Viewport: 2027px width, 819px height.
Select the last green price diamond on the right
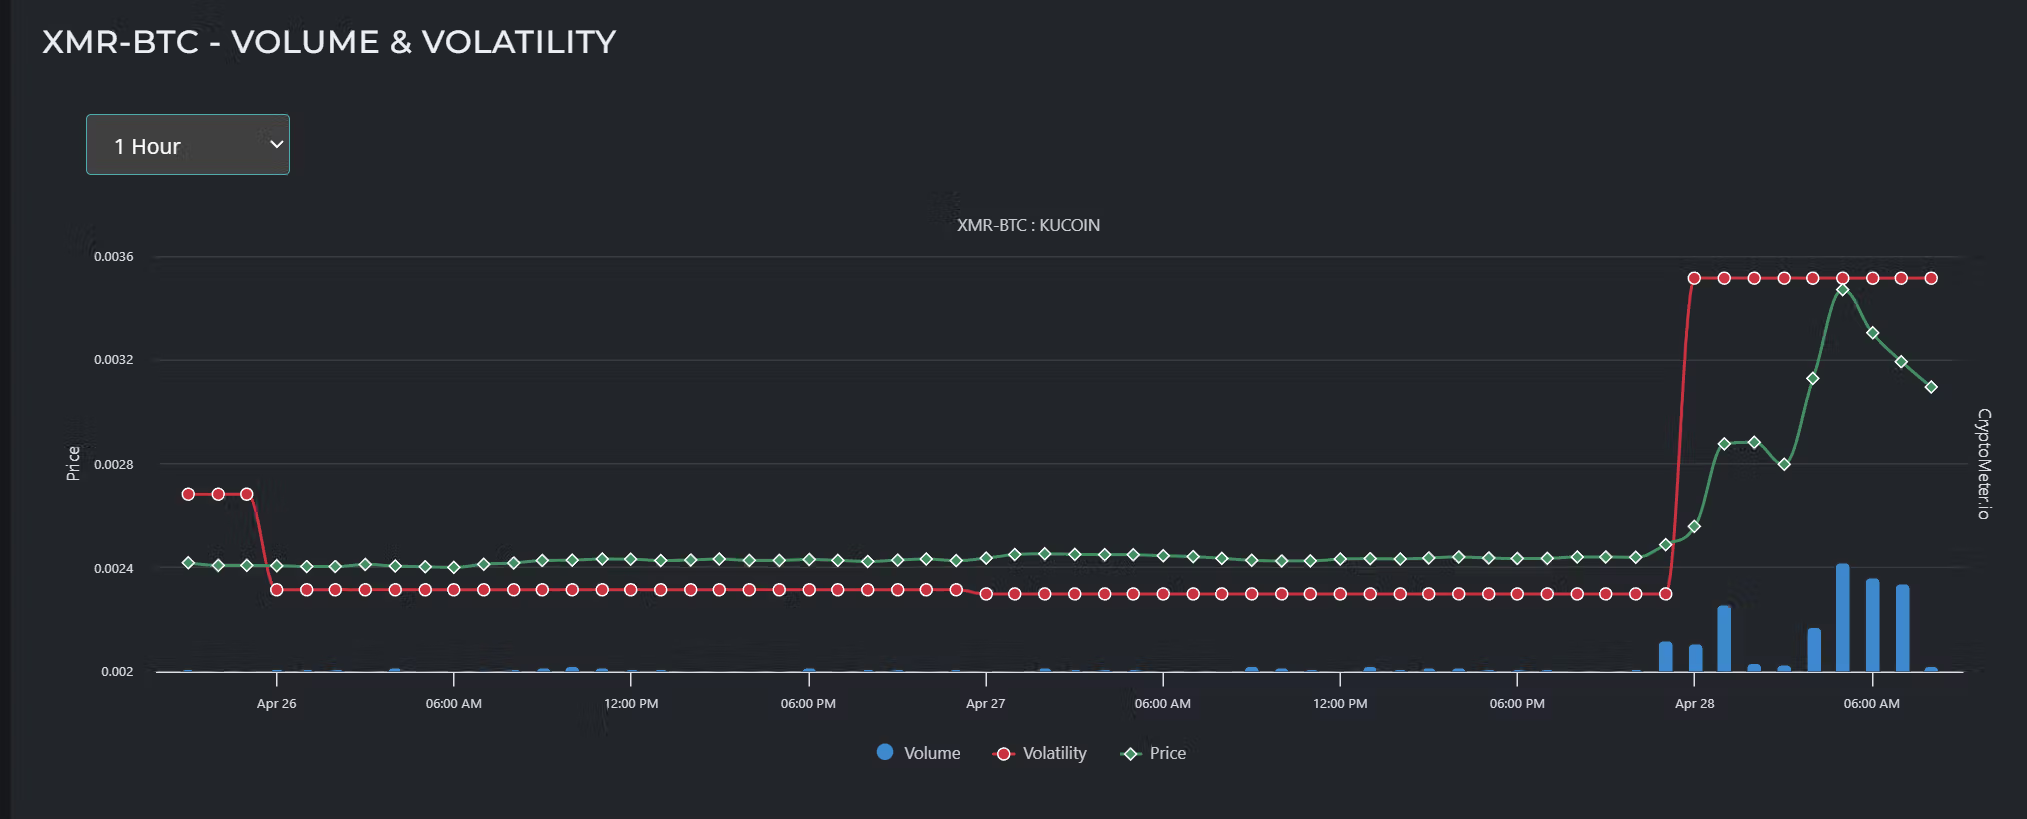pos(1931,387)
